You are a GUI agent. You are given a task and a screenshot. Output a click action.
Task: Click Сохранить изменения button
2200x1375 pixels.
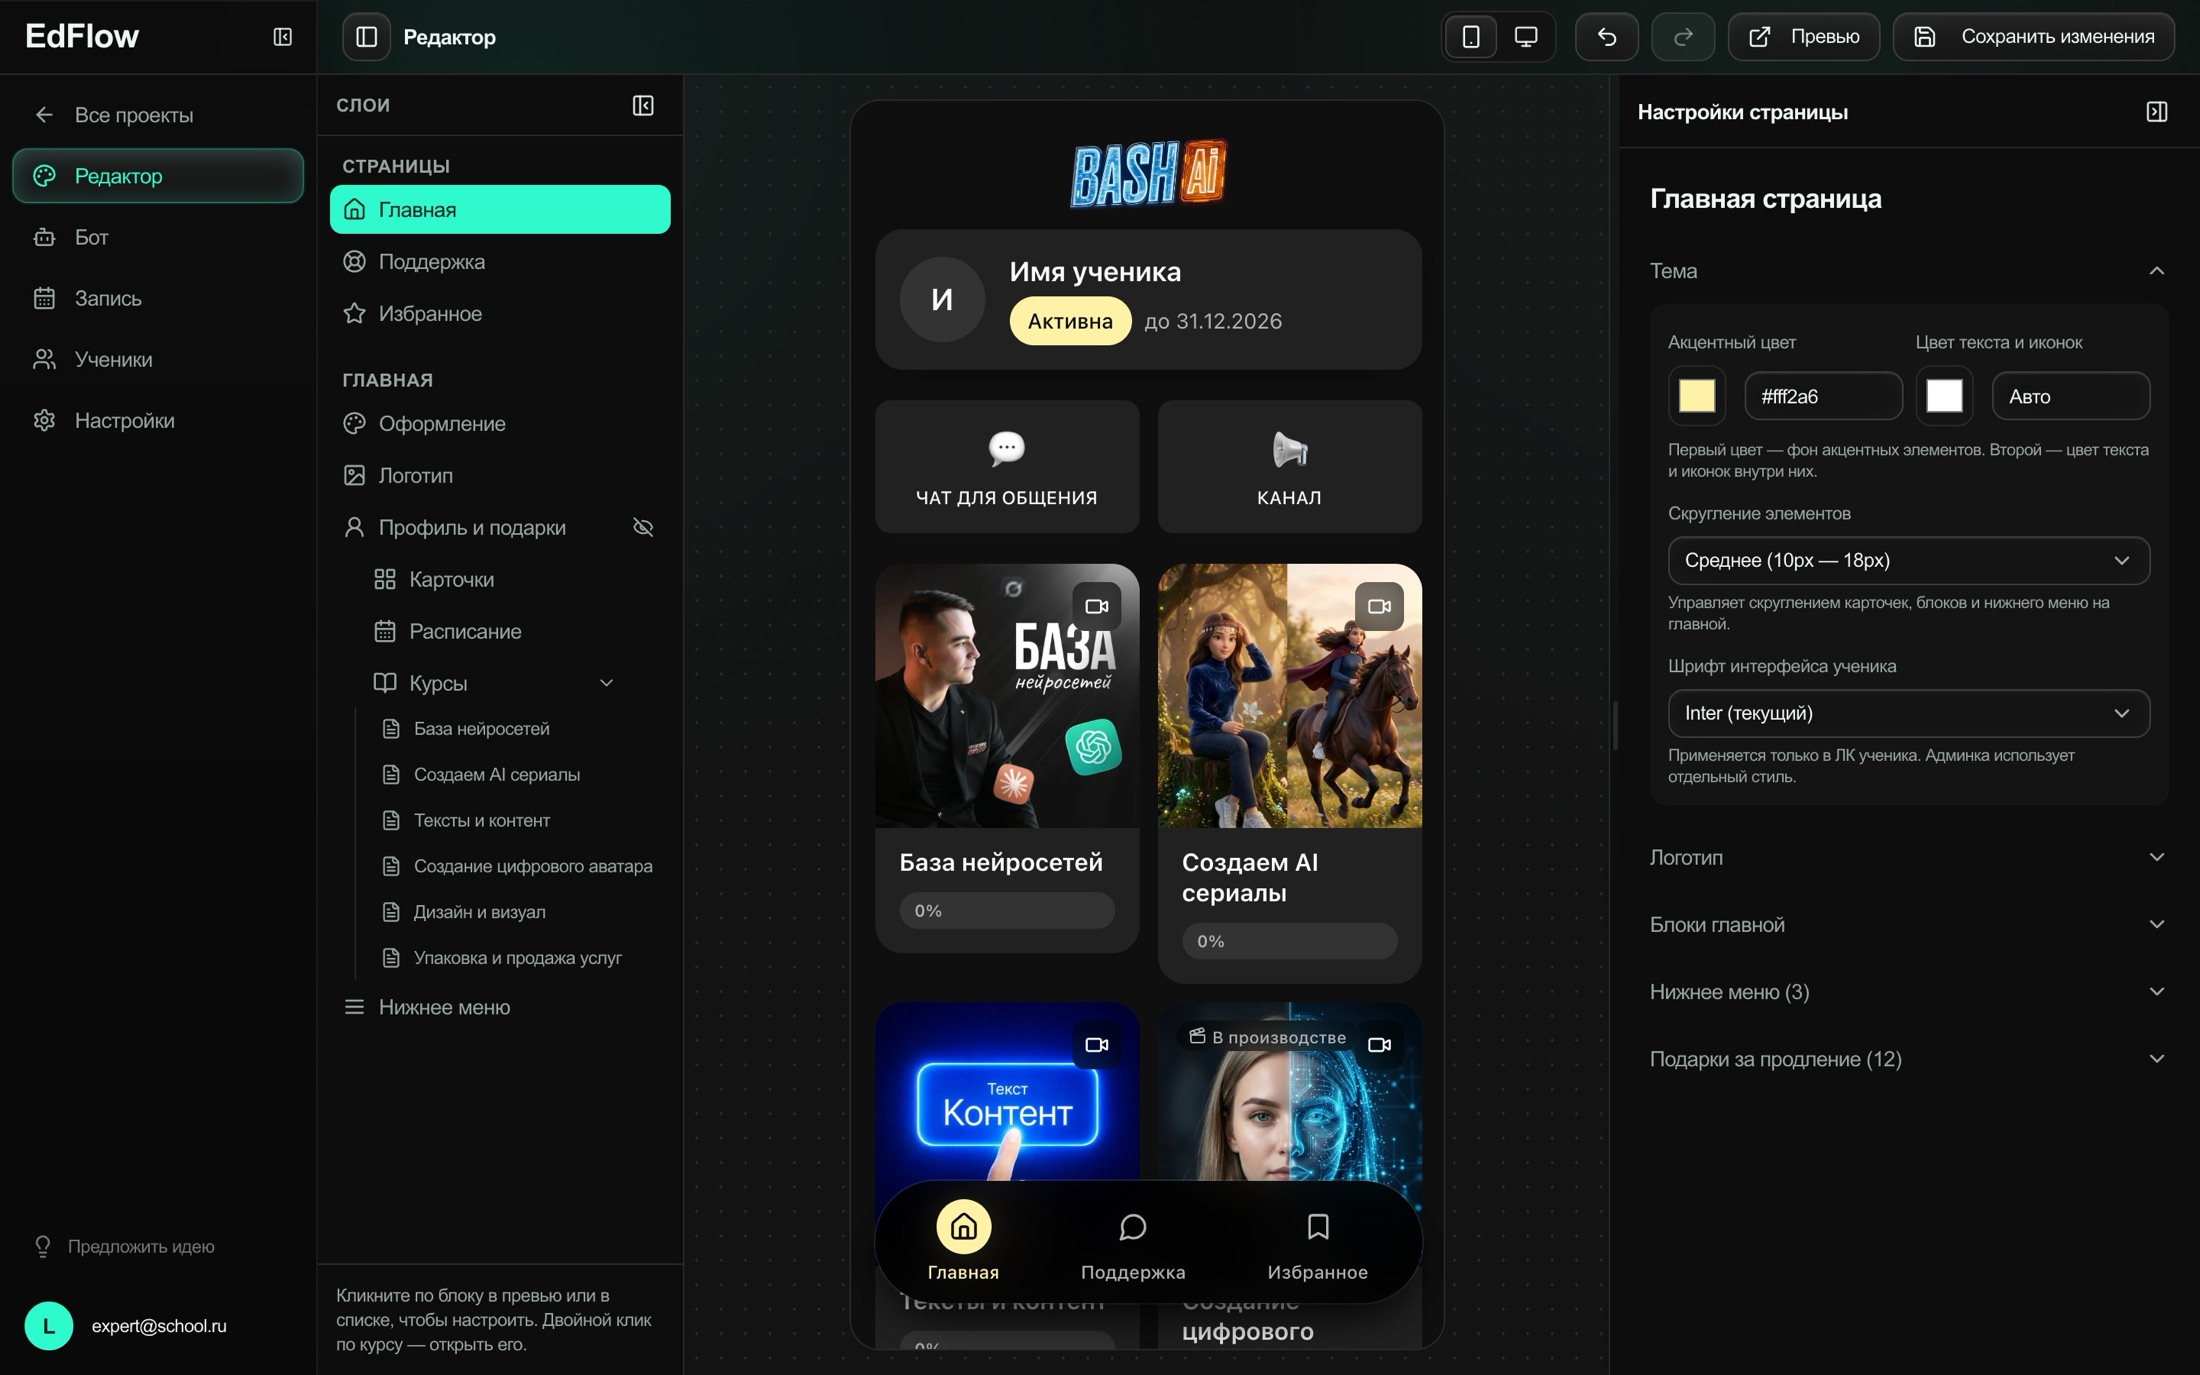pyautogui.click(x=2034, y=37)
